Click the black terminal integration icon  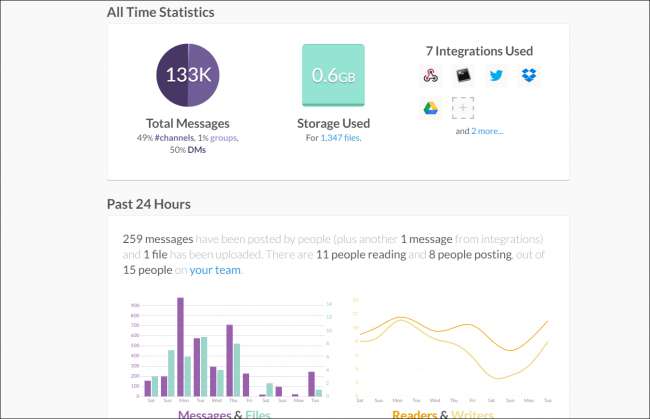[462, 75]
